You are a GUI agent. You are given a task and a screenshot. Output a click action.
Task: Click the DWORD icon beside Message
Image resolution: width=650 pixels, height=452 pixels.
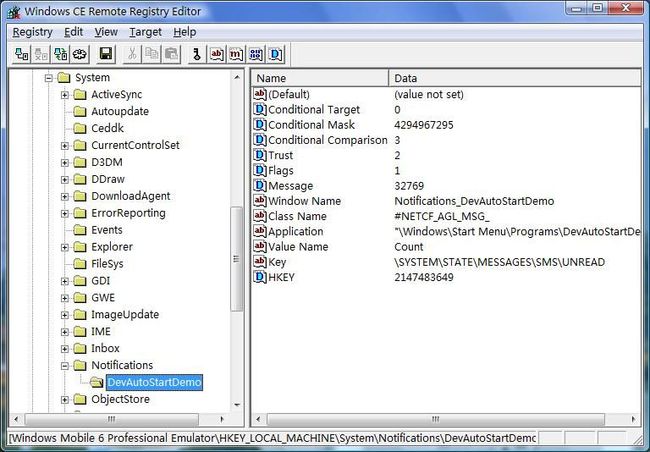260,185
